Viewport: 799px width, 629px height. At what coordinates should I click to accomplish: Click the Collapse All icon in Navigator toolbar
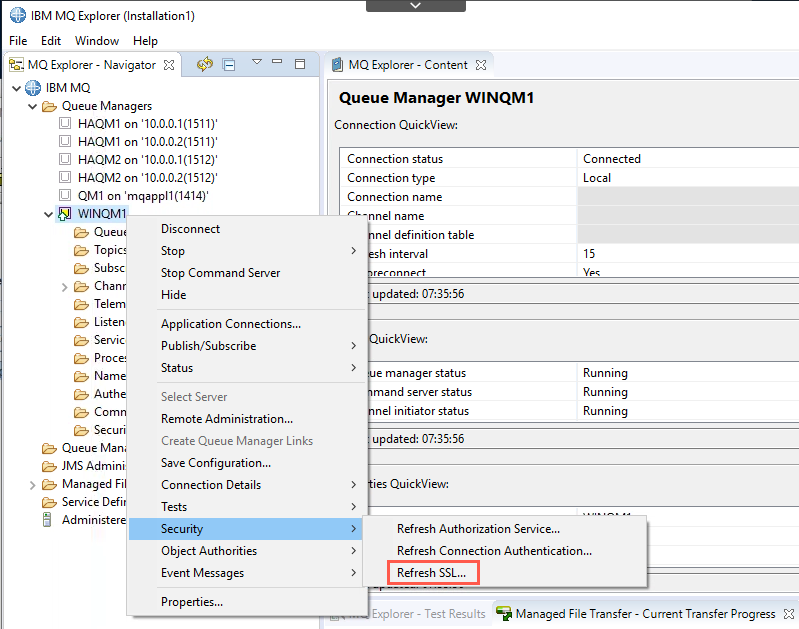tap(229, 65)
